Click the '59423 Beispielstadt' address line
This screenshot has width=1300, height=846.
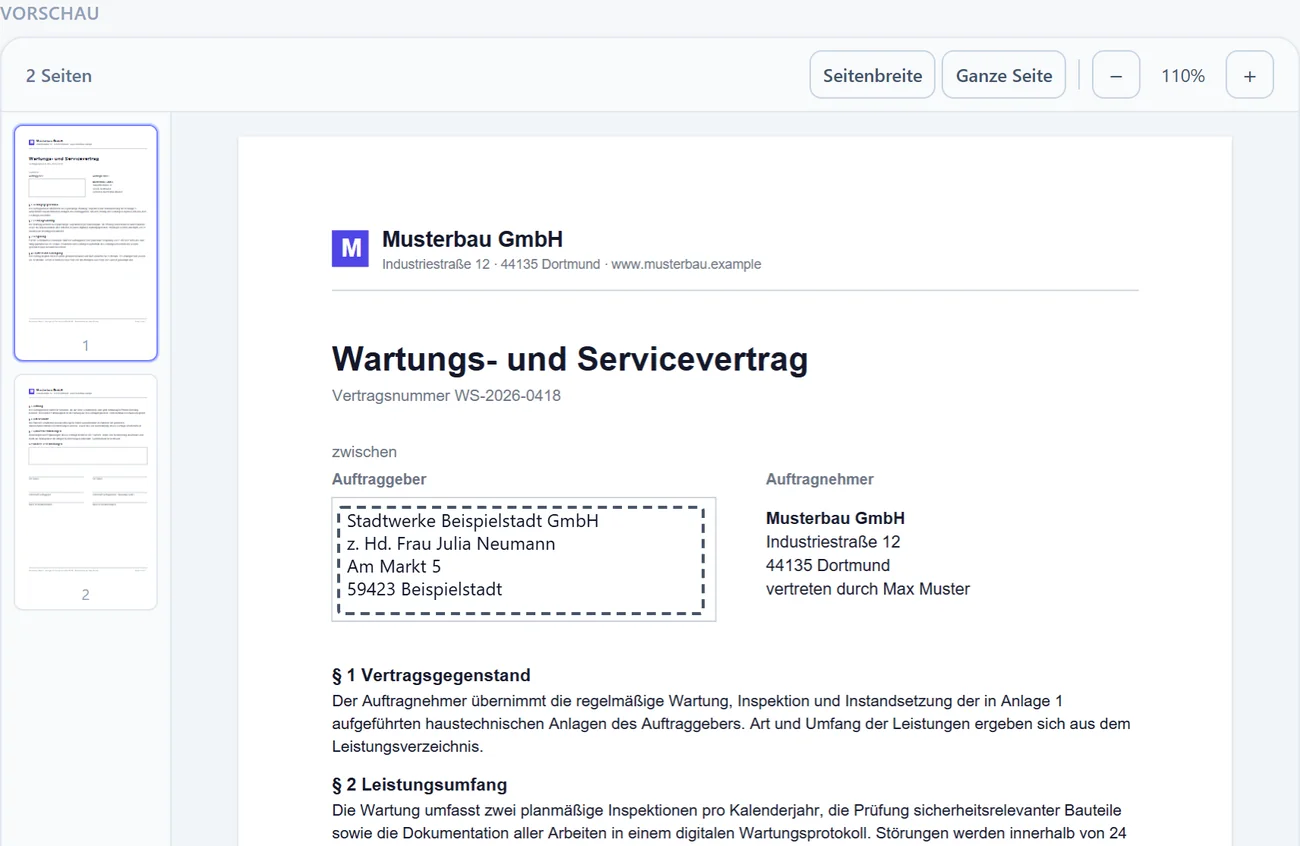pos(425,590)
